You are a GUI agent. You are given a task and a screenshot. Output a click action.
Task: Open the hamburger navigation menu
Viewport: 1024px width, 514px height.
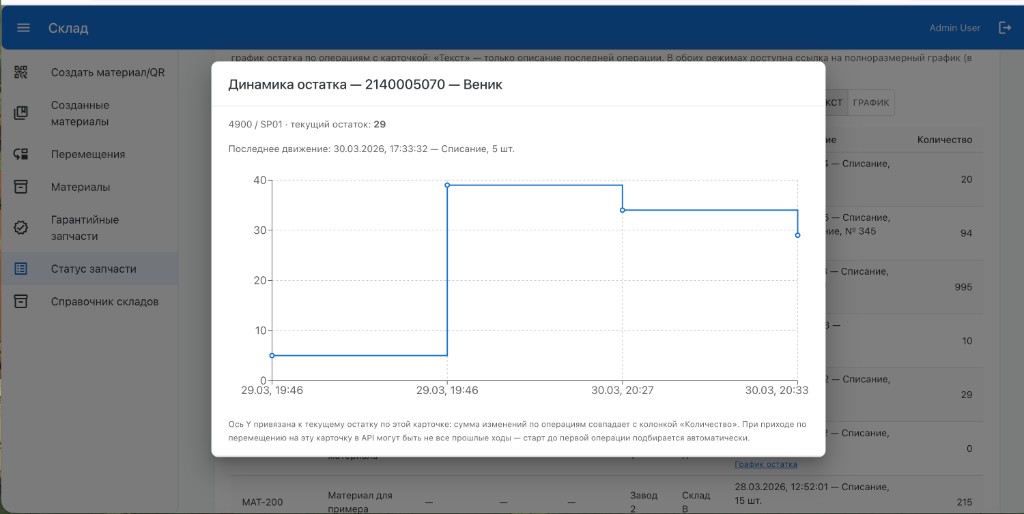pos(23,28)
